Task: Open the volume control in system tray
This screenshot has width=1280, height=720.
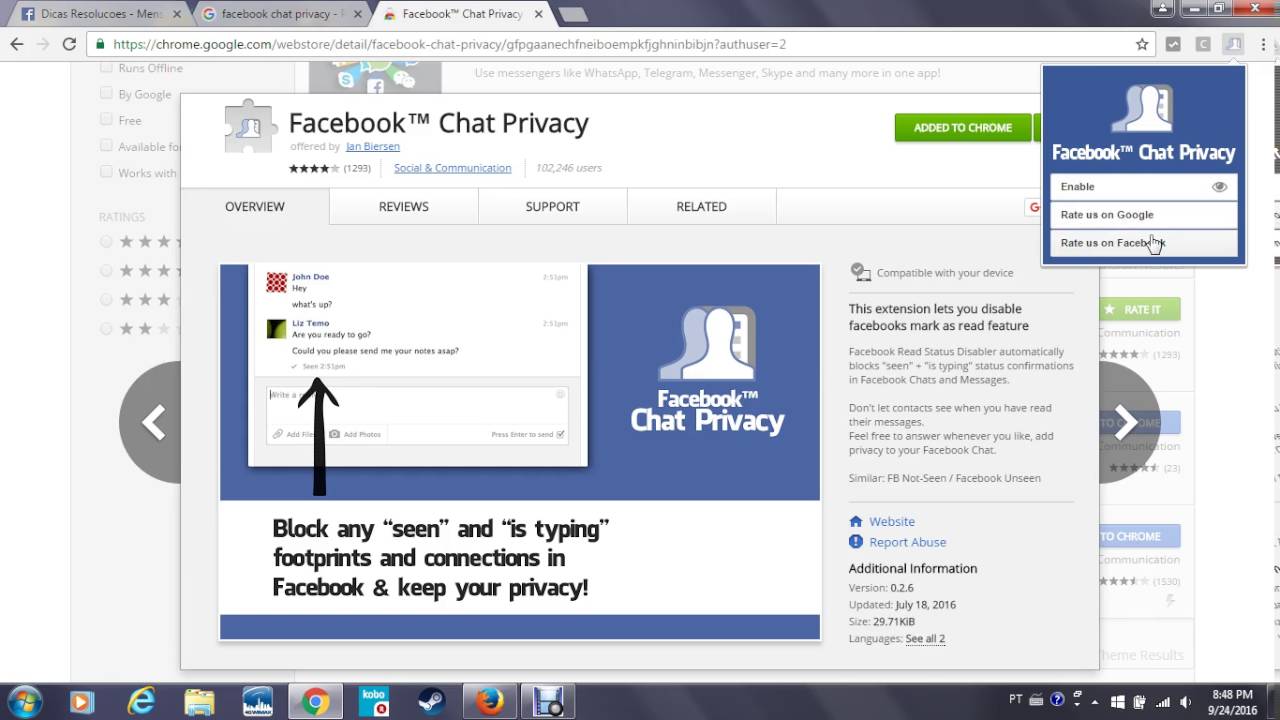Action: 1186,701
